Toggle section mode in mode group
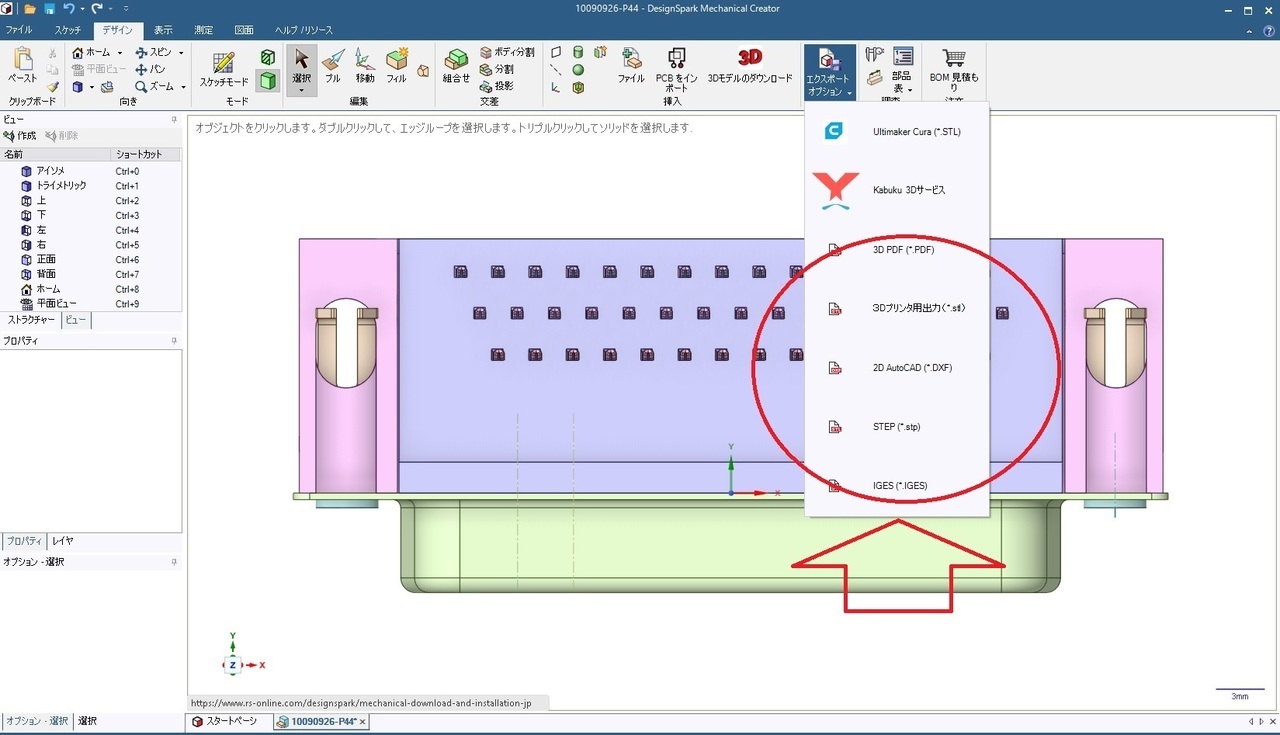The width and height of the screenshot is (1280, 735). click(x=267, y=57)
